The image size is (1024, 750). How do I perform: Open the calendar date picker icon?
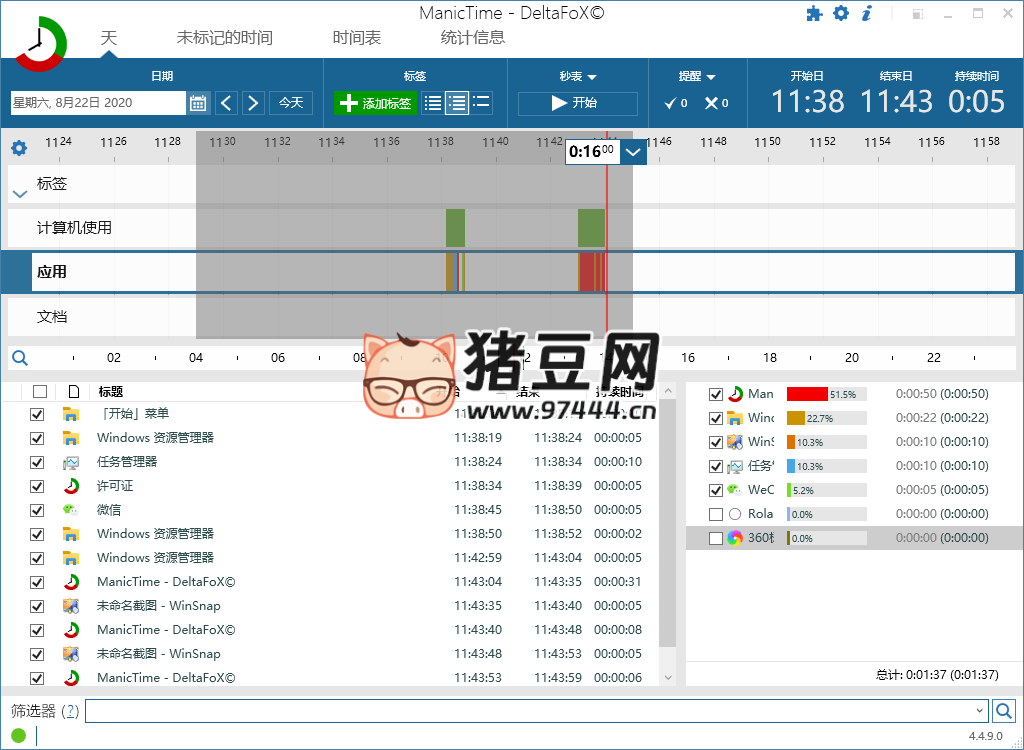pyautogui.click(x=199, y=102)
